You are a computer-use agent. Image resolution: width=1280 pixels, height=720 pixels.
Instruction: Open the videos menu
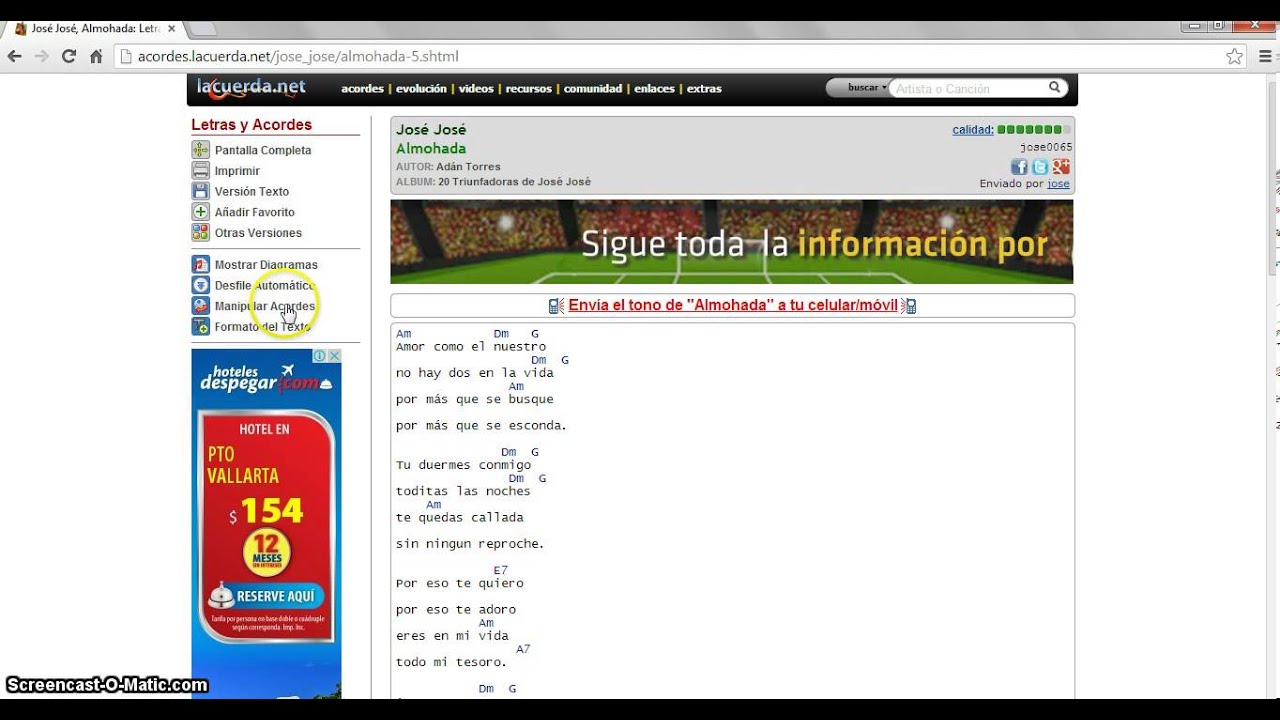point(476,89)
